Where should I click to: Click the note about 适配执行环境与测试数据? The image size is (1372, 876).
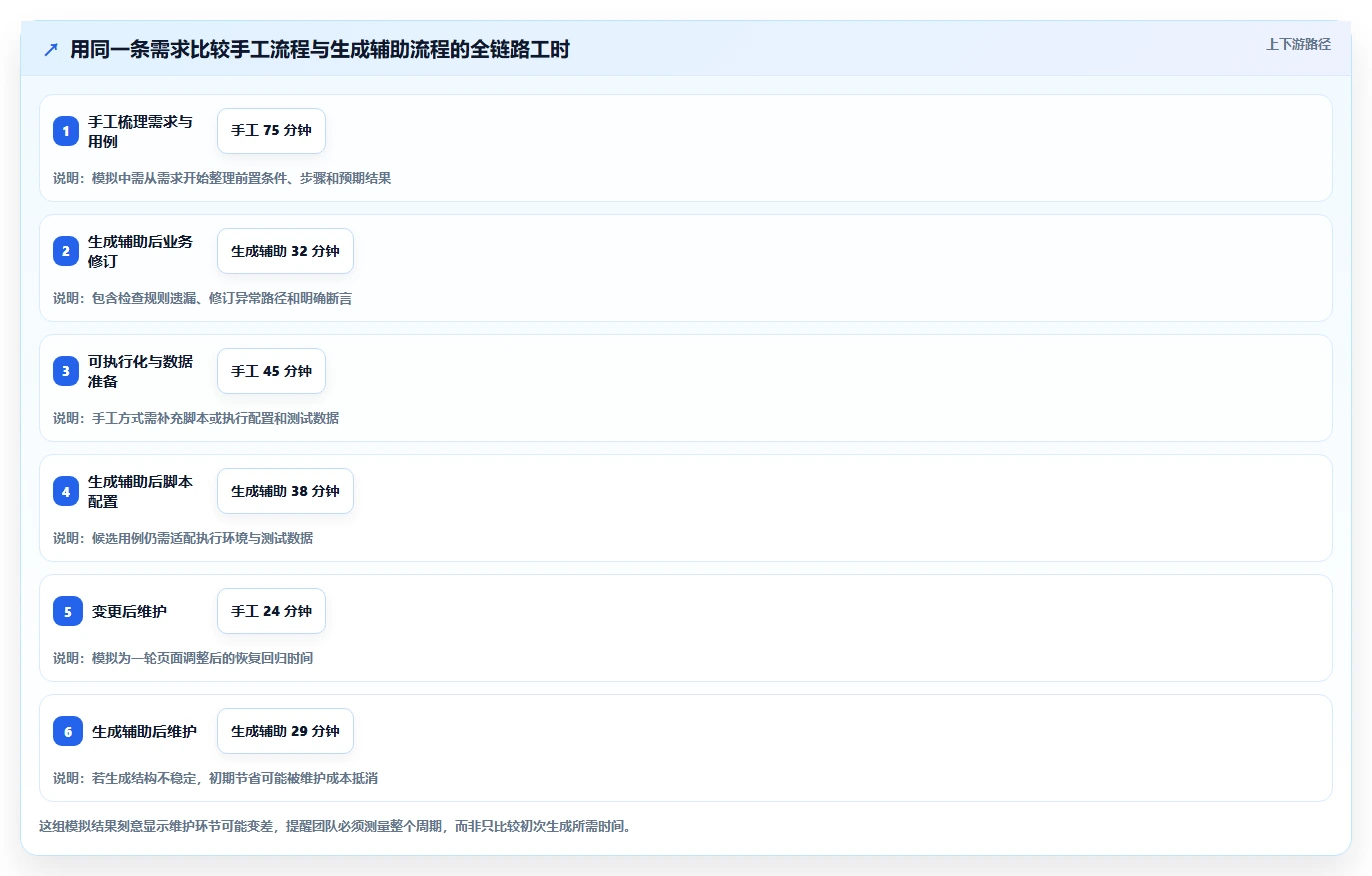pos(183,538)
